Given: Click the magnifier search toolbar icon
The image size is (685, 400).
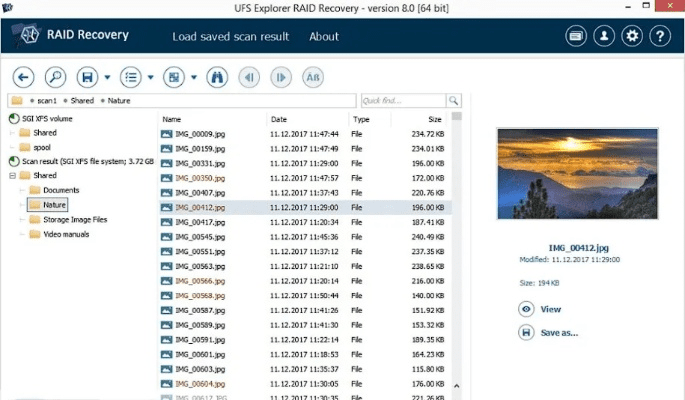Looking at the screenshot, I should click(55, 76).
